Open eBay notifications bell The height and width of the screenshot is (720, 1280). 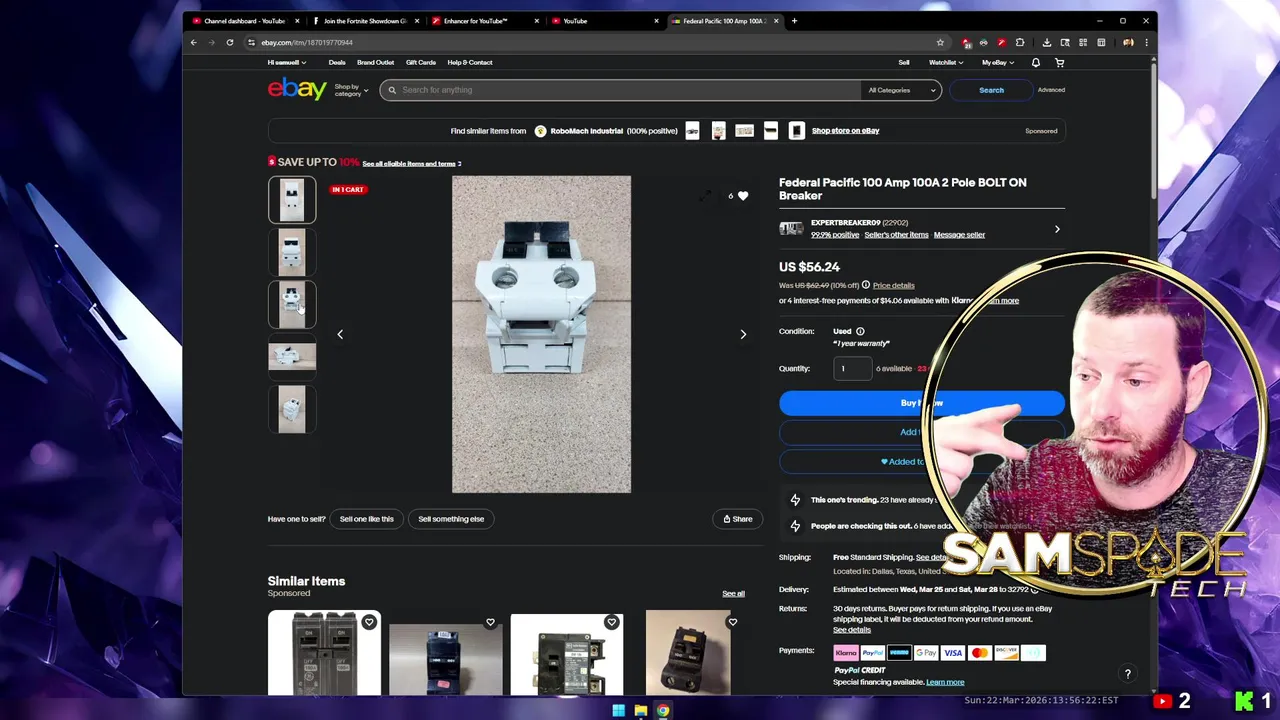(1036, 62)
